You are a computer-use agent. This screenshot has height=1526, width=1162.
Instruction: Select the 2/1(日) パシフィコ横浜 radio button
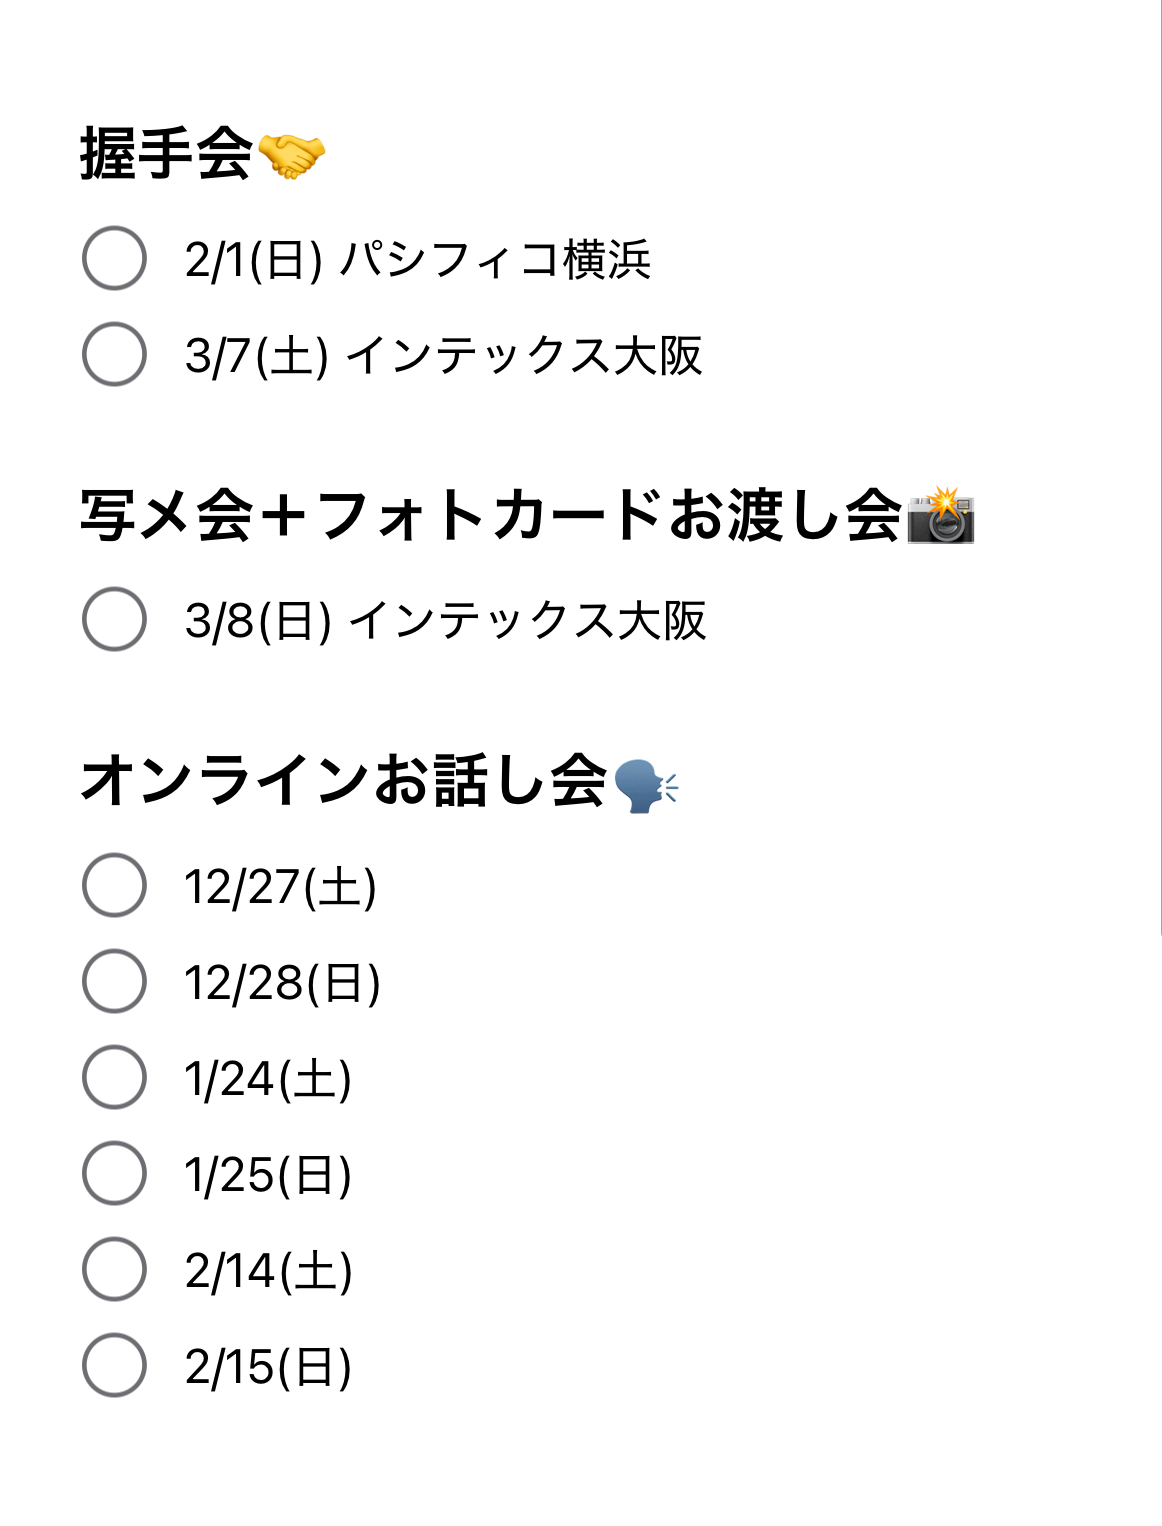pos(114,258)
